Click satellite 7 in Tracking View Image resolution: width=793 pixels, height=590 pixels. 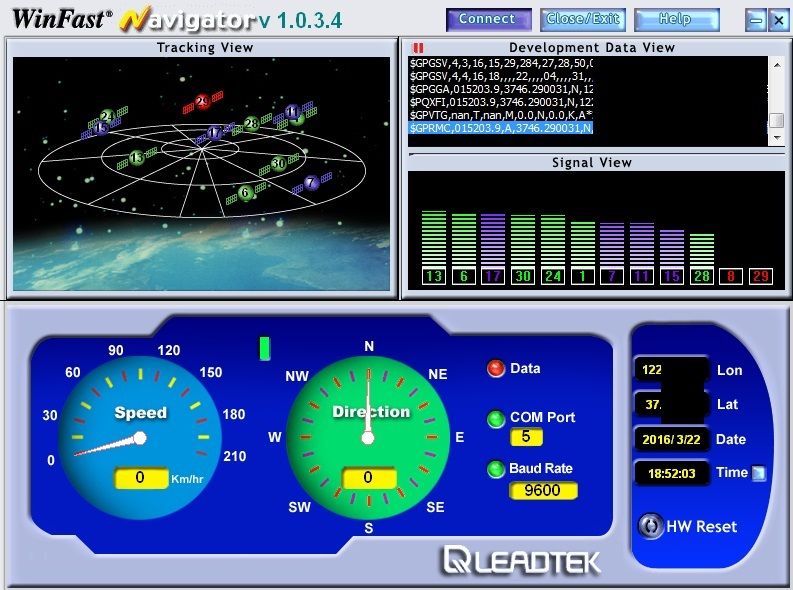point(312,183)
